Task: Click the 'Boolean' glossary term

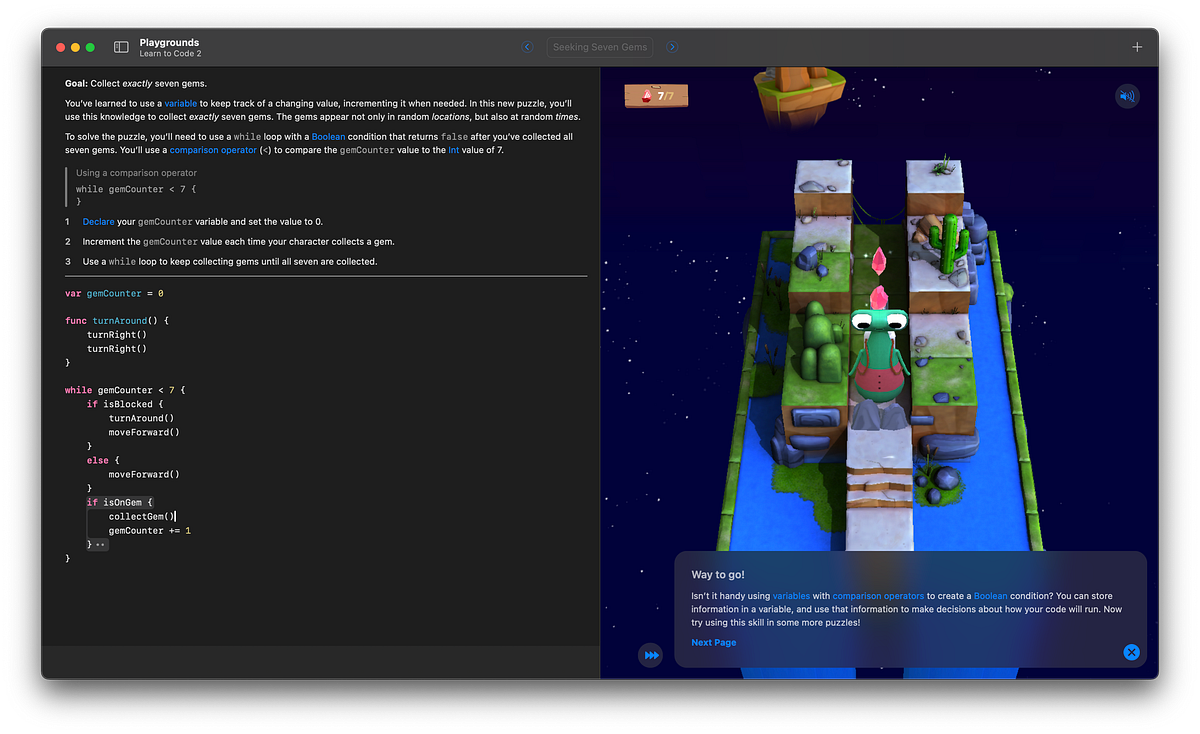Action: (x=329, y=136)
